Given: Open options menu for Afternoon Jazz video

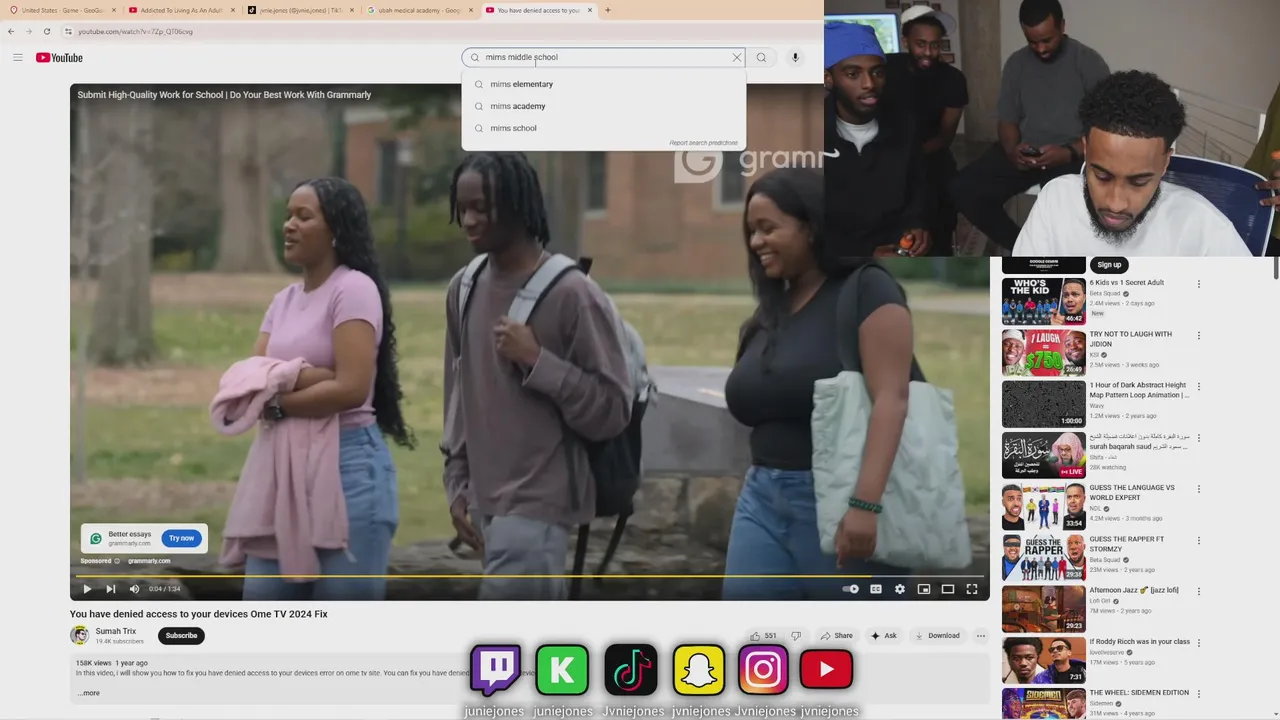Looking at the screenshot, I should [x=1199, y=592].
